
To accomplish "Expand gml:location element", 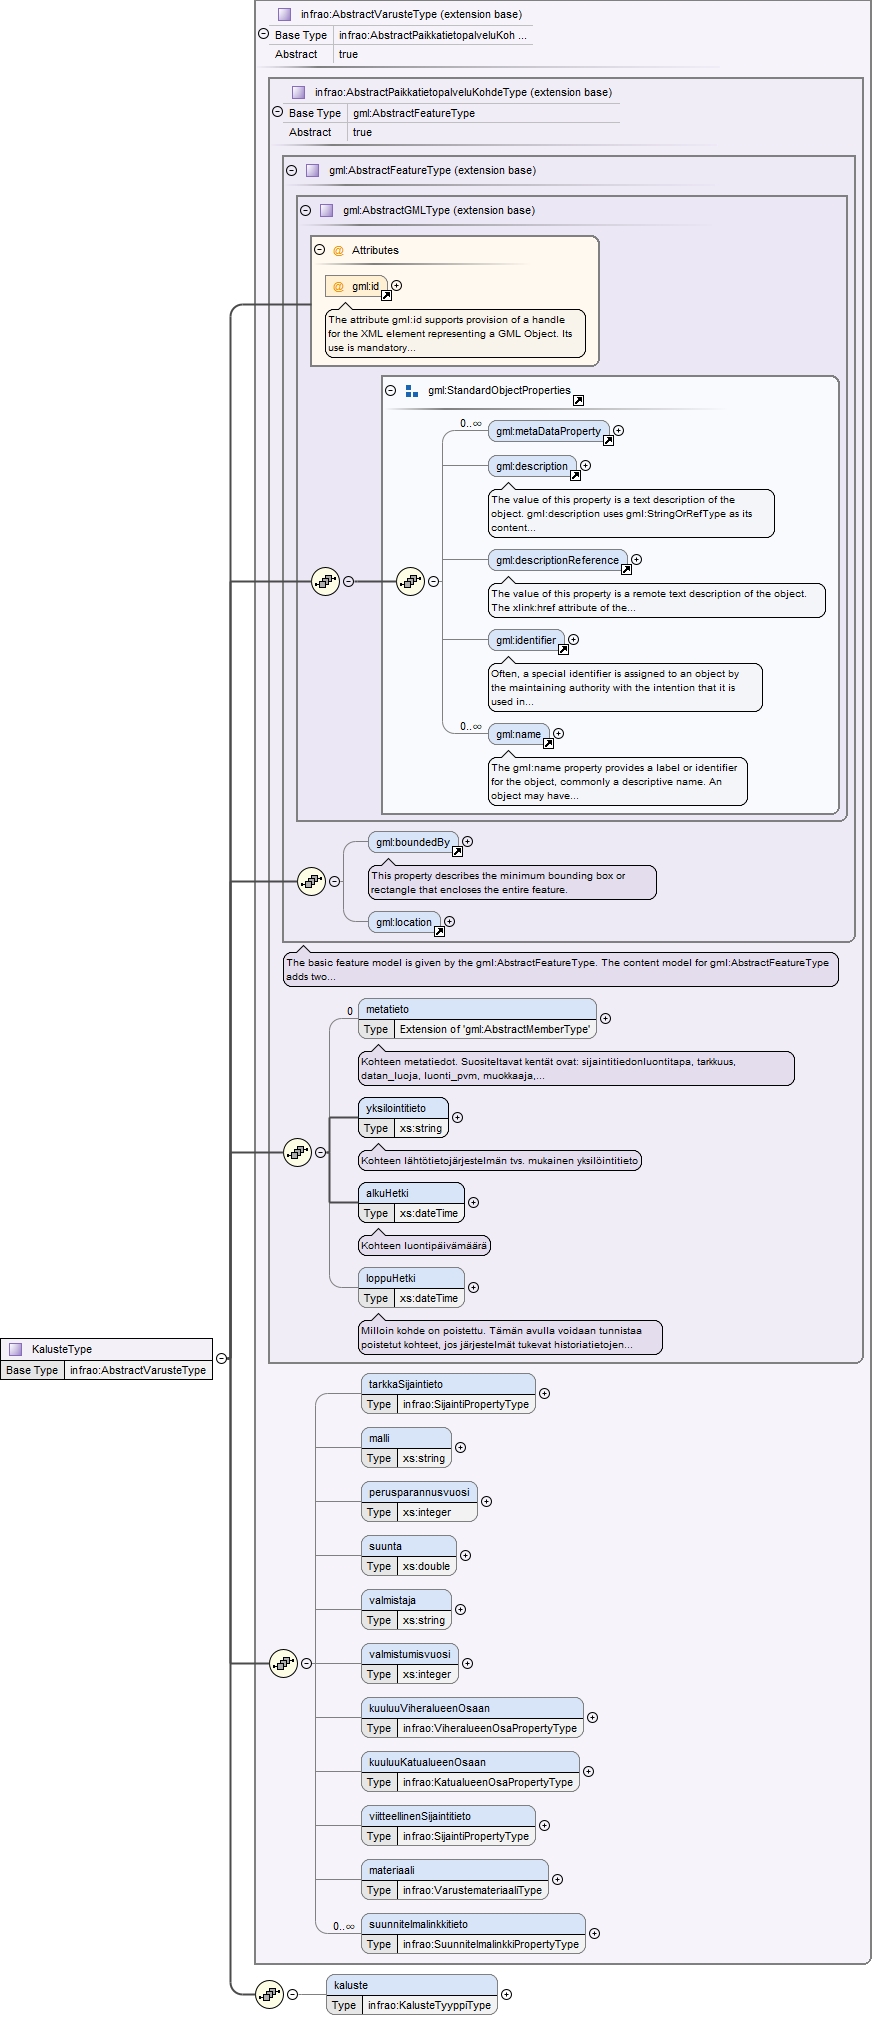I will (x=450, y=922).
